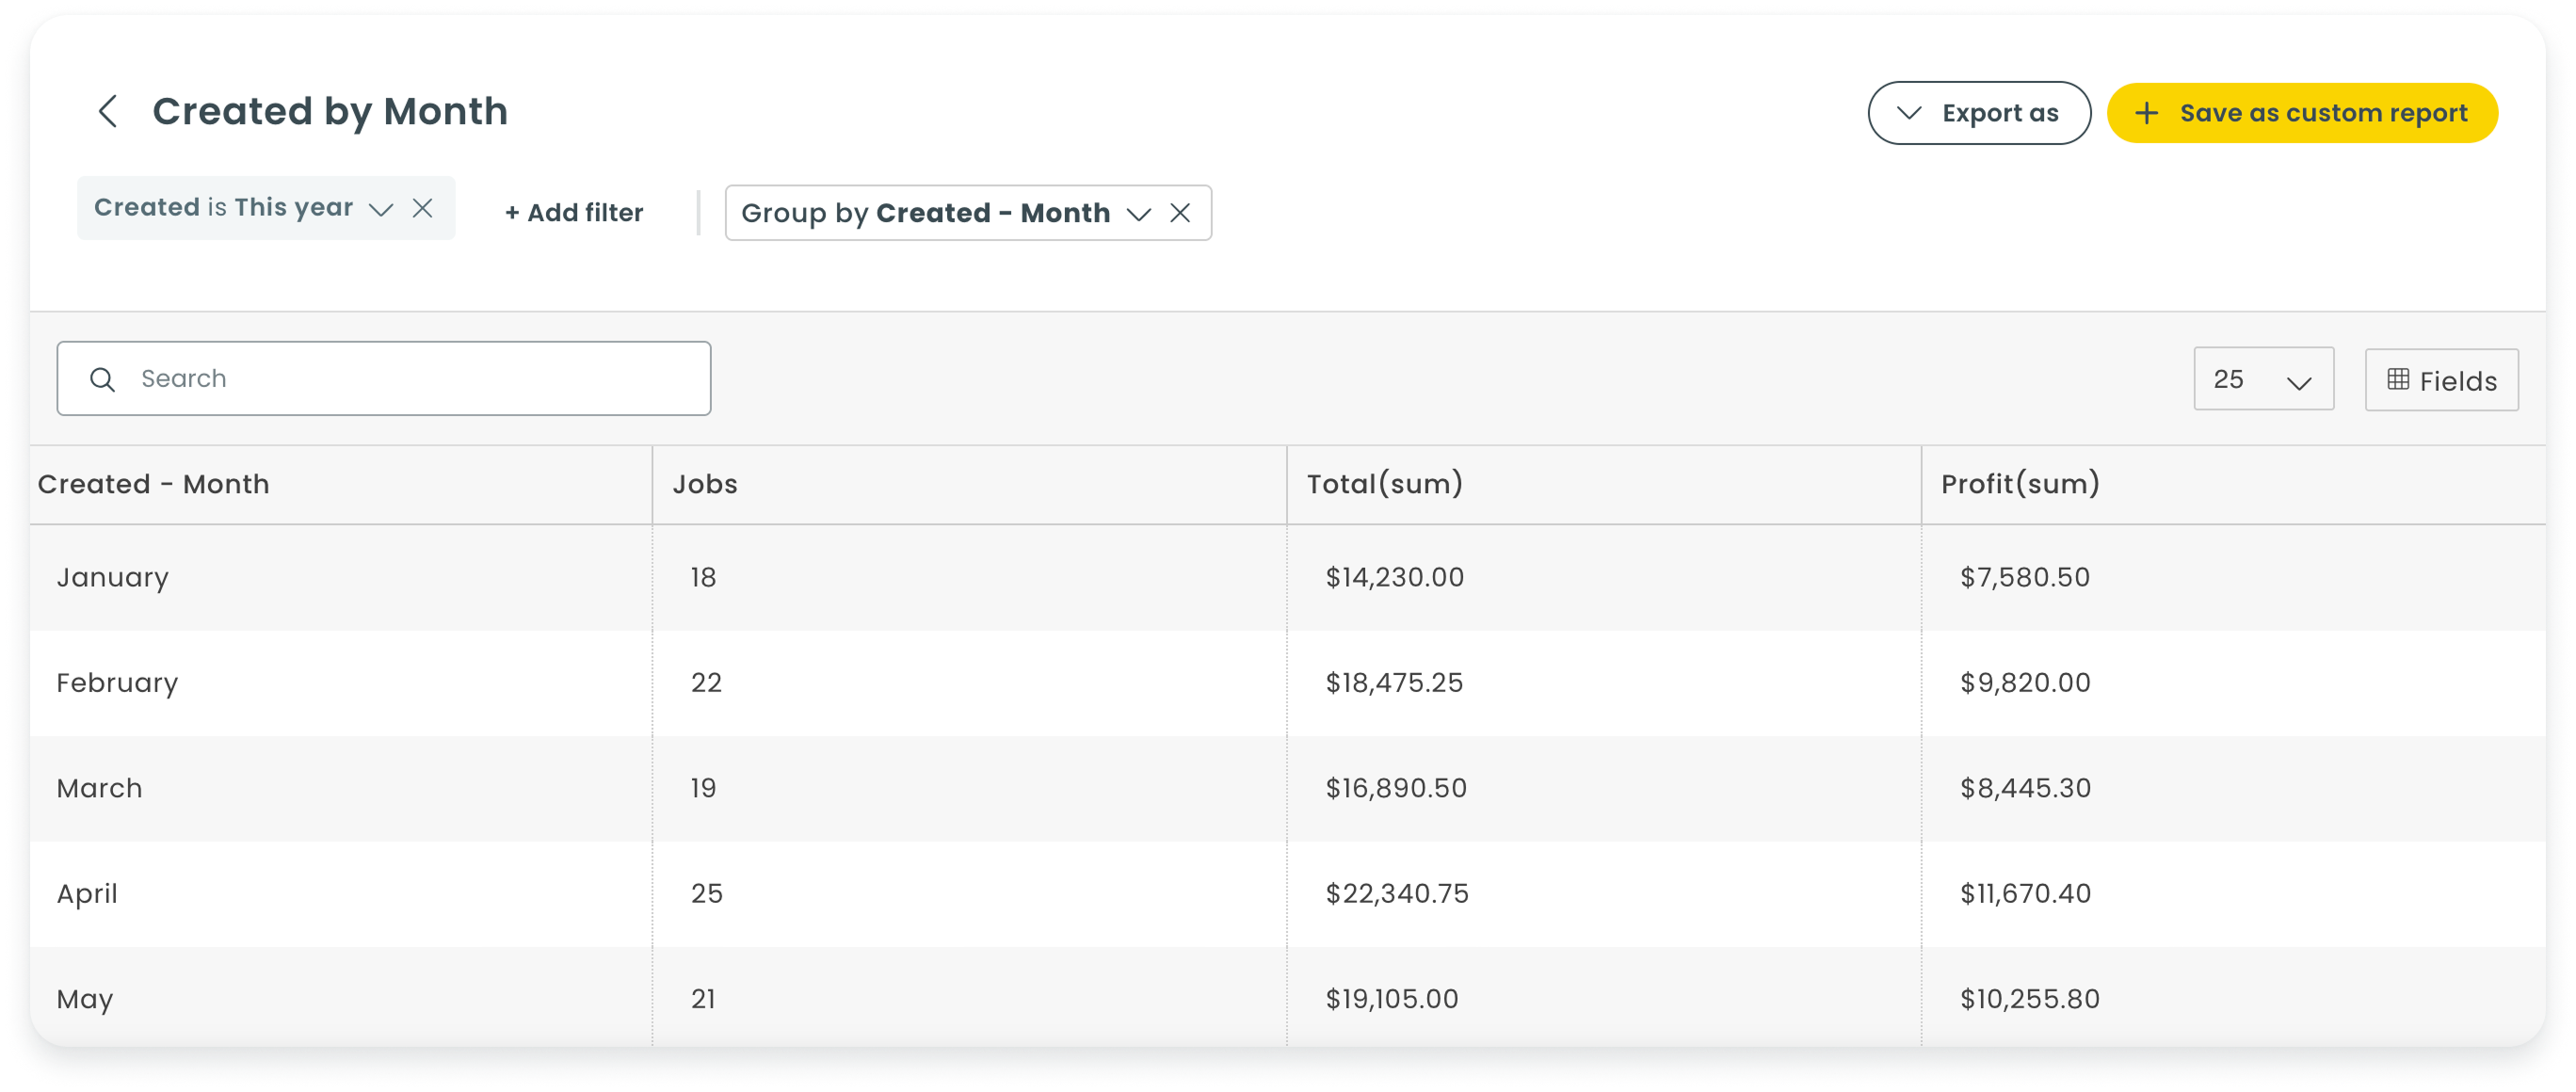Click the Created by Month page title
2576x1092 pixels.
pyautogui.click(x=330, y=112)
